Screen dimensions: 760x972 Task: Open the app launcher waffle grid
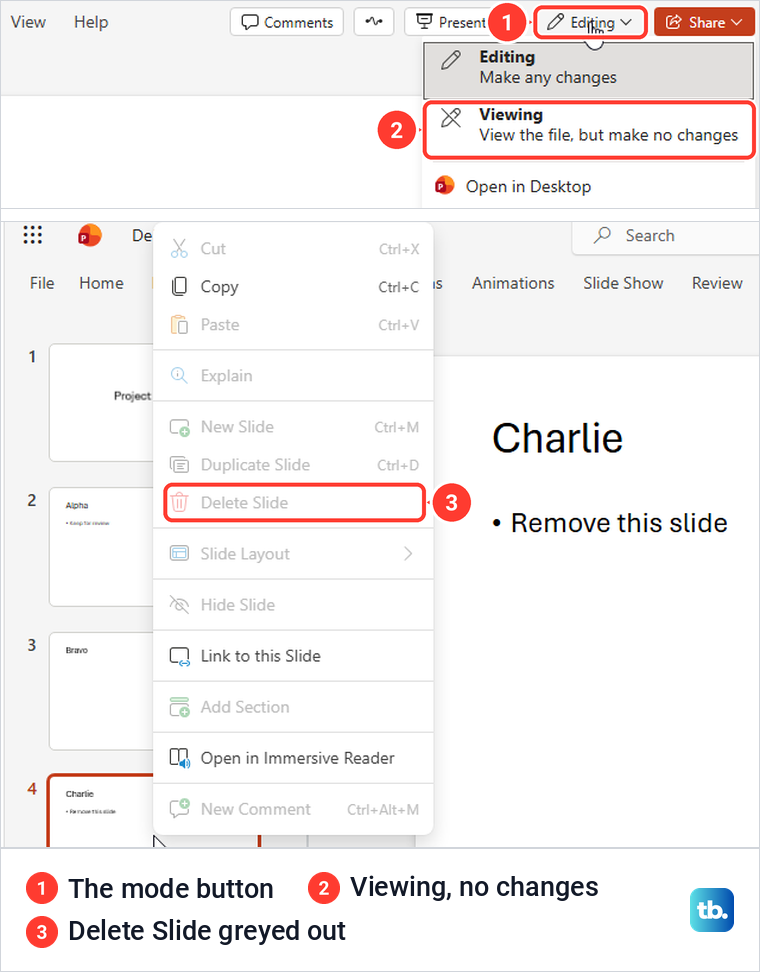[33, 235]
